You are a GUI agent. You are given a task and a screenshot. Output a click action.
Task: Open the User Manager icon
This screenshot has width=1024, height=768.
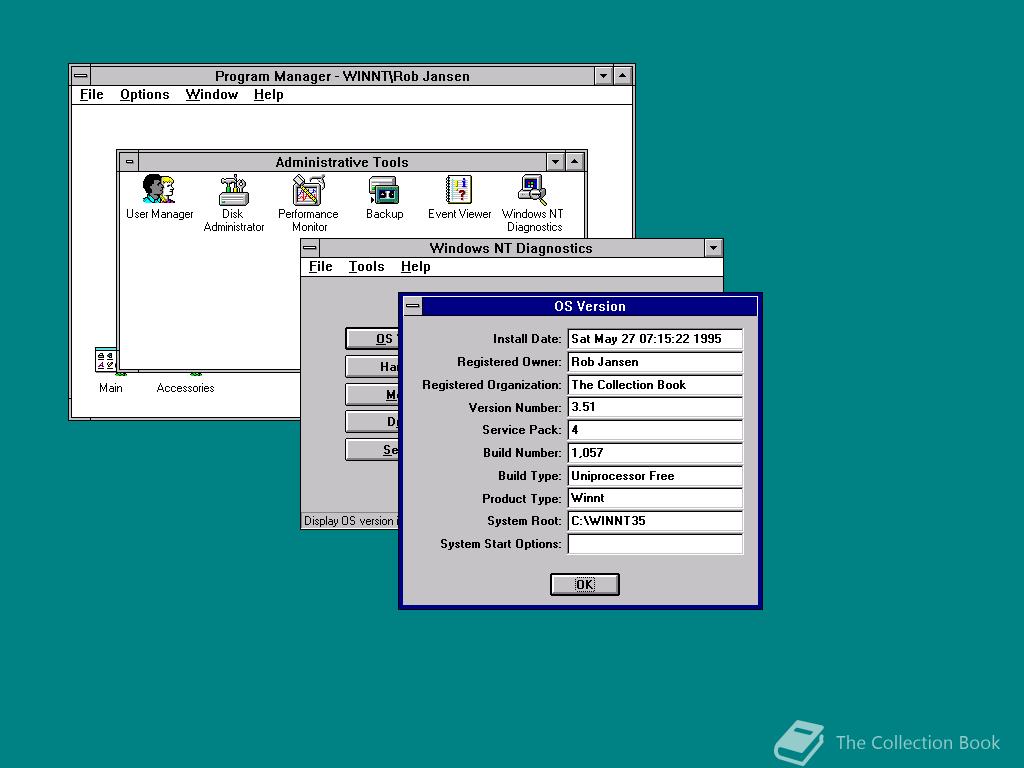[159, 197]
